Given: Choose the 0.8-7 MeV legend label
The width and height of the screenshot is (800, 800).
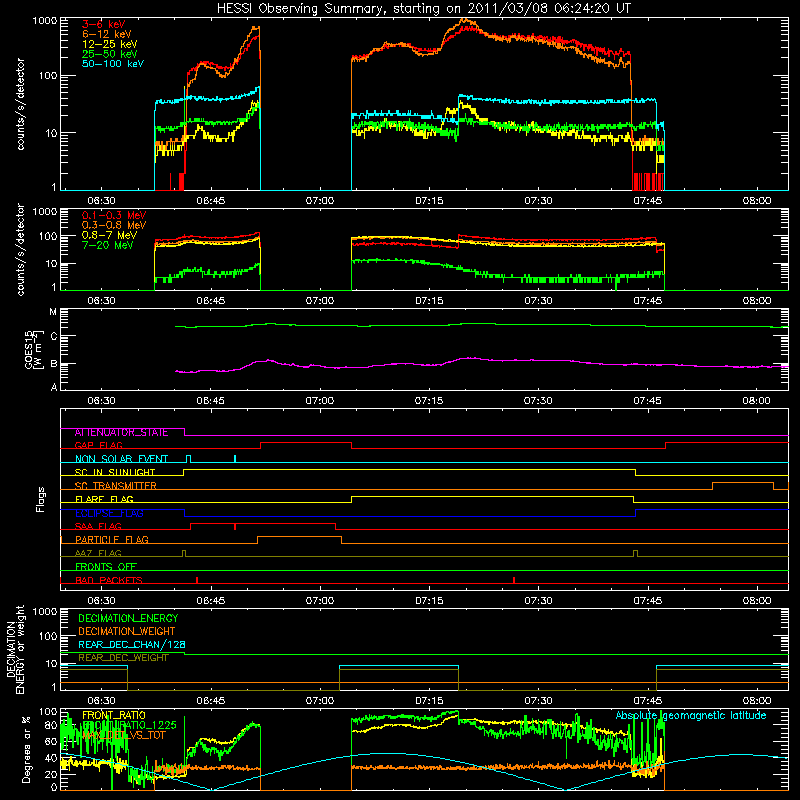Looking at the screenshot, I should 110,235.
